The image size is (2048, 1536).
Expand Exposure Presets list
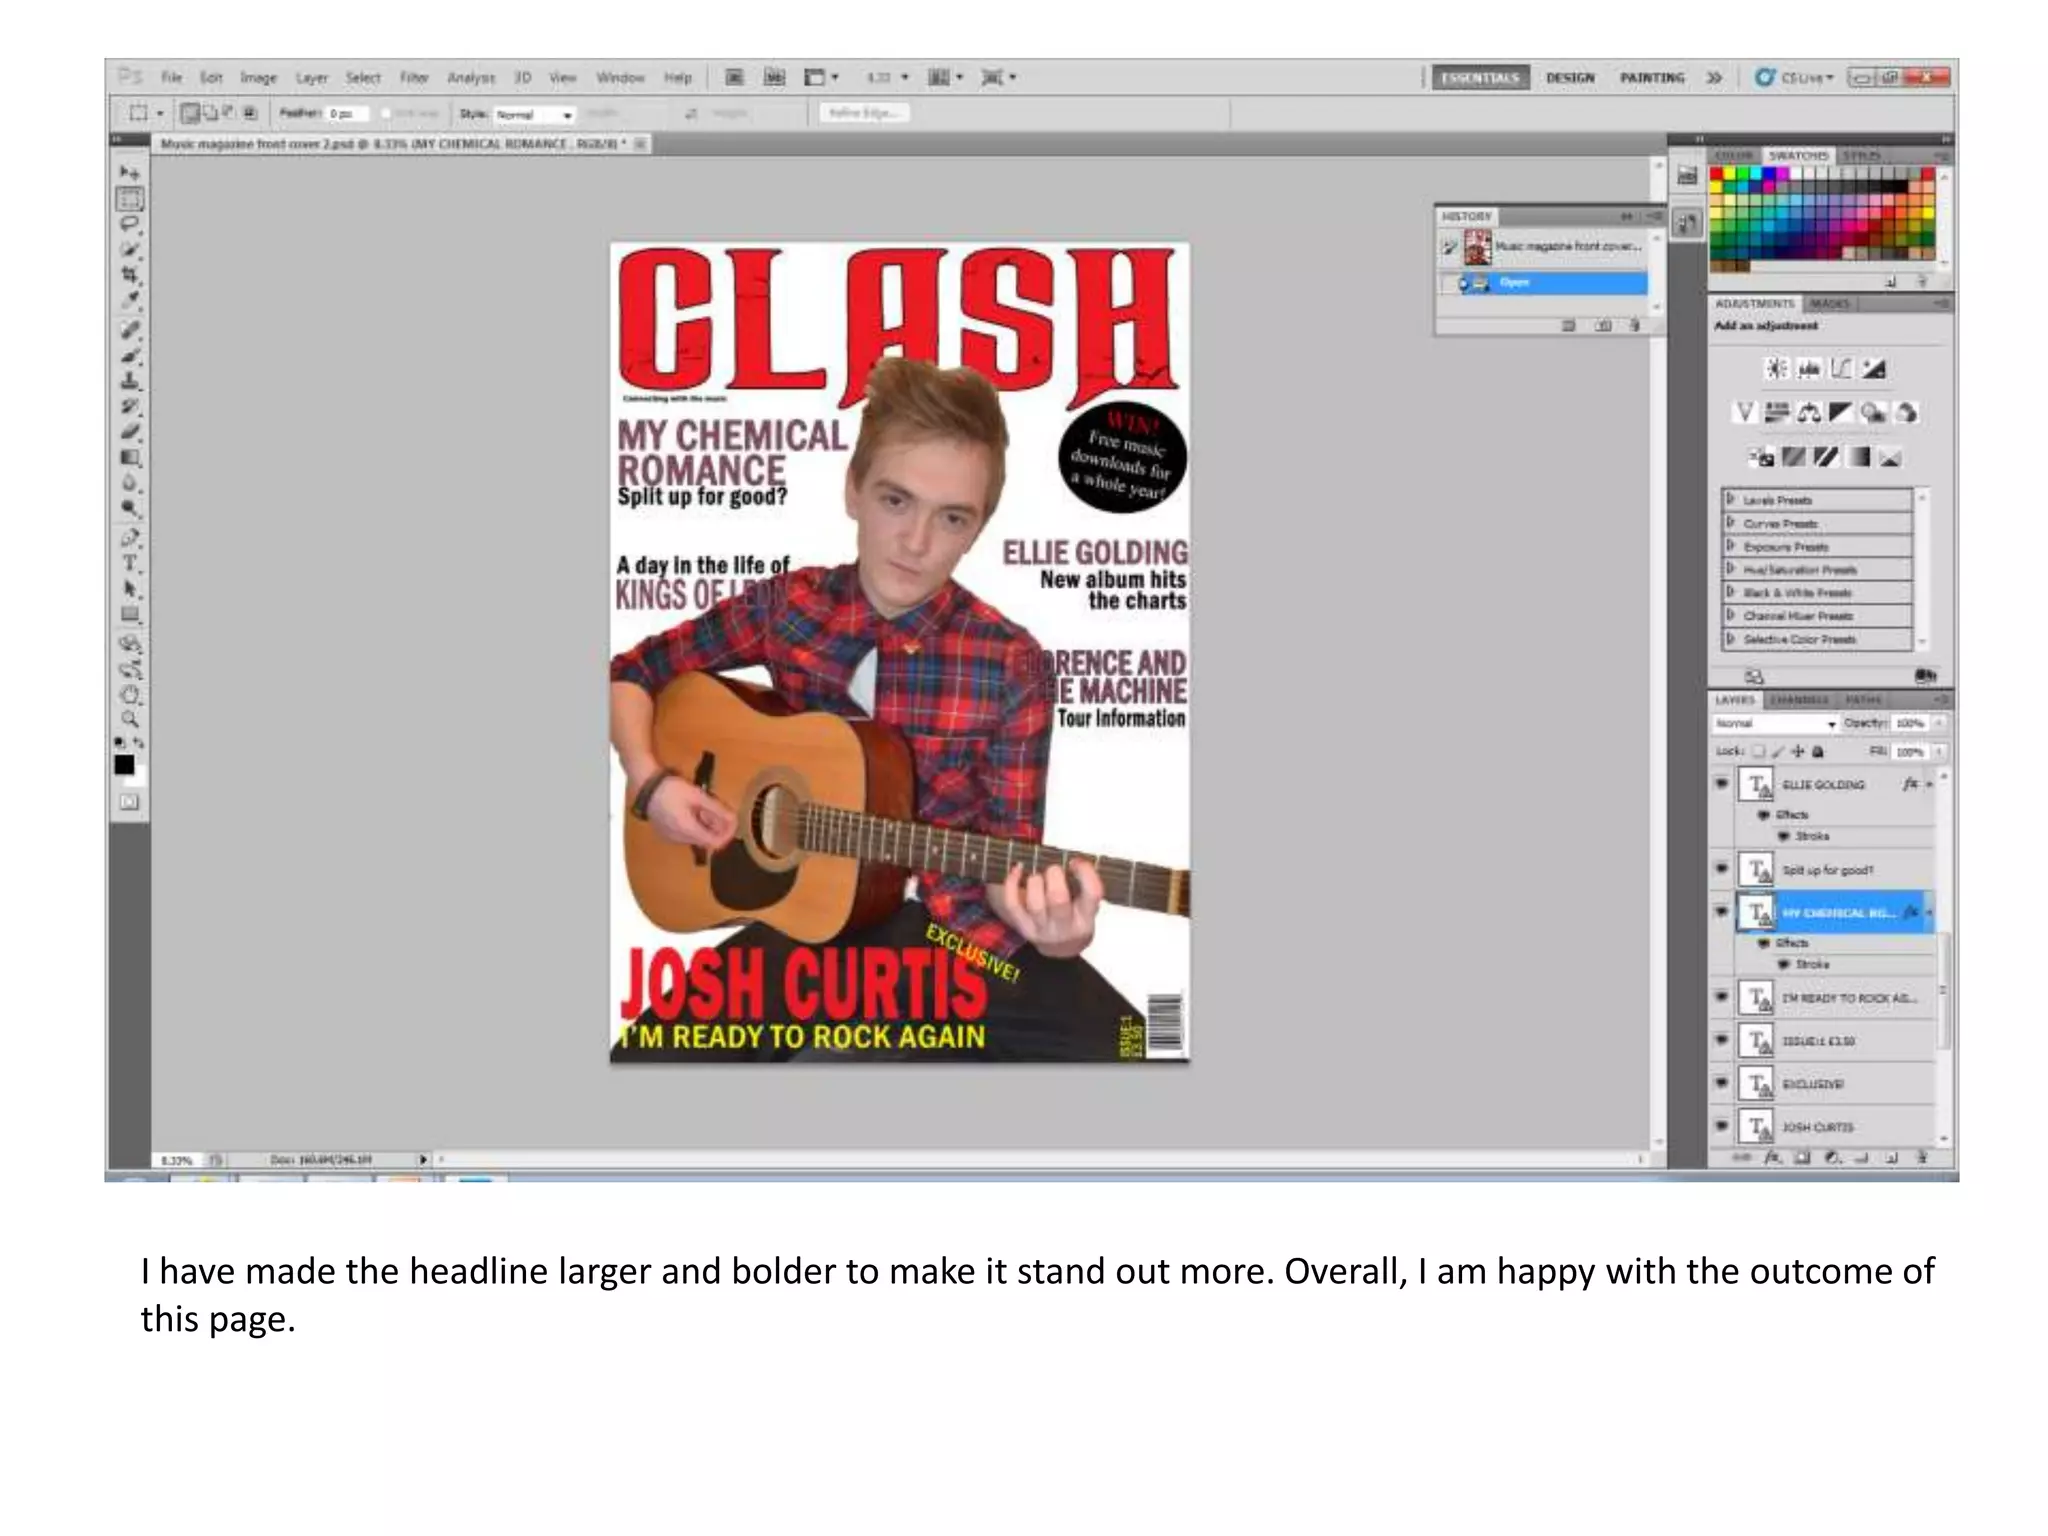(x=1731, y=546)
